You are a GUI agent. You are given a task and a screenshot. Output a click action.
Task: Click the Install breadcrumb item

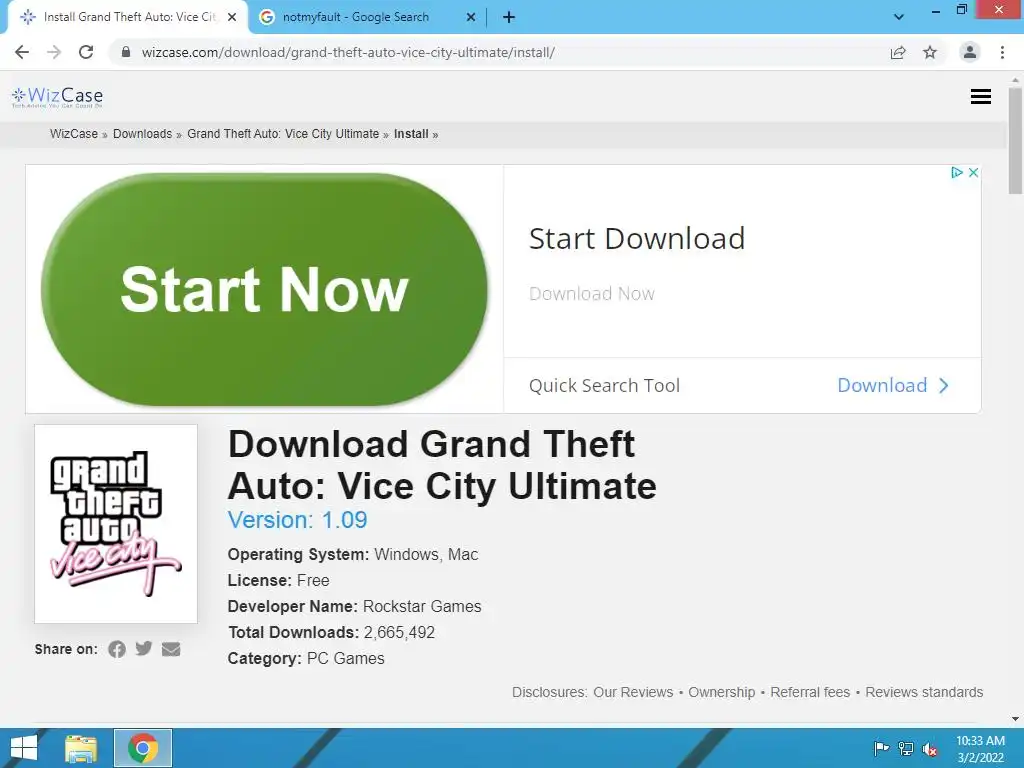point(411,134)
